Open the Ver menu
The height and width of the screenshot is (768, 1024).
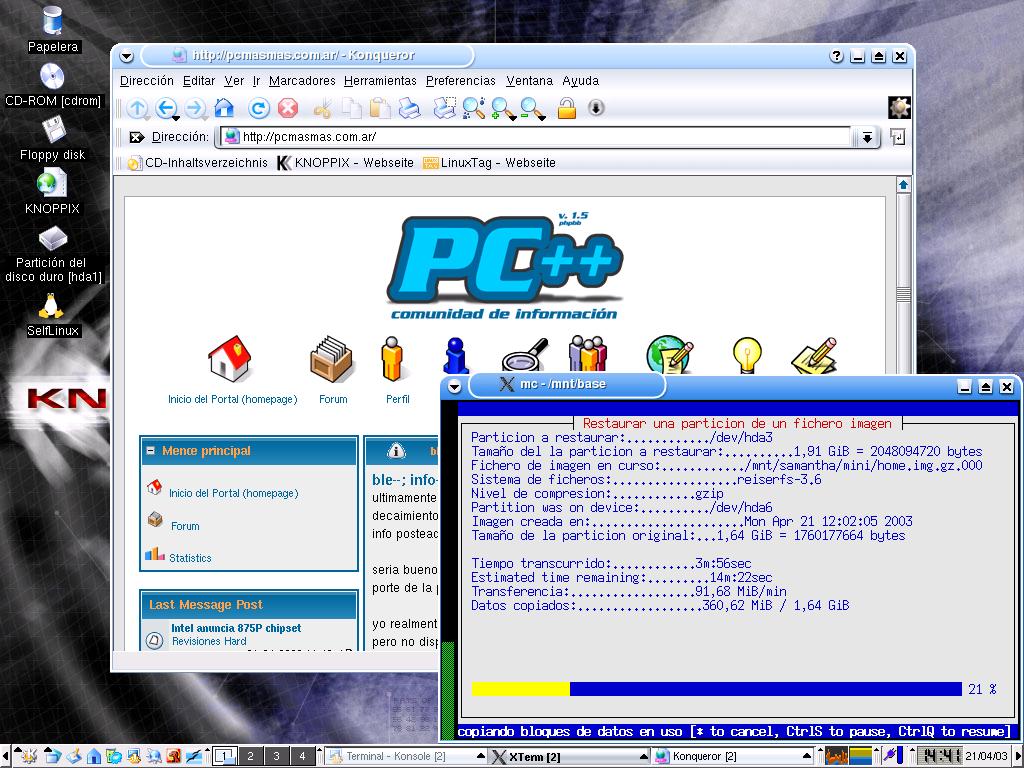tap(234, 81)
